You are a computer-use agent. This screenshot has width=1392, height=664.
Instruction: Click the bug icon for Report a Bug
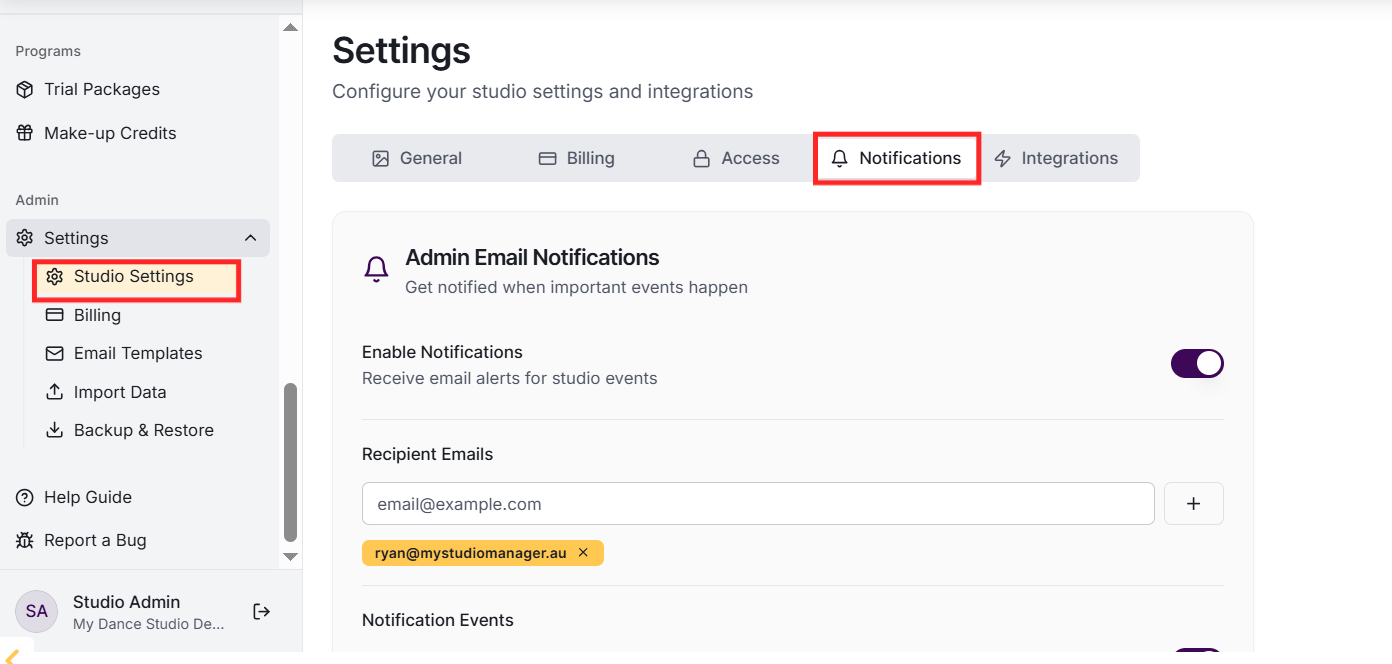coord(25,540)
